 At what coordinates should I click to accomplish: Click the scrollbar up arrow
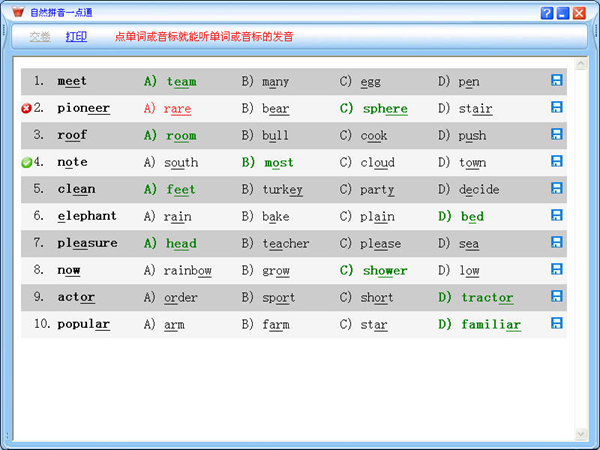pos(581,63)
